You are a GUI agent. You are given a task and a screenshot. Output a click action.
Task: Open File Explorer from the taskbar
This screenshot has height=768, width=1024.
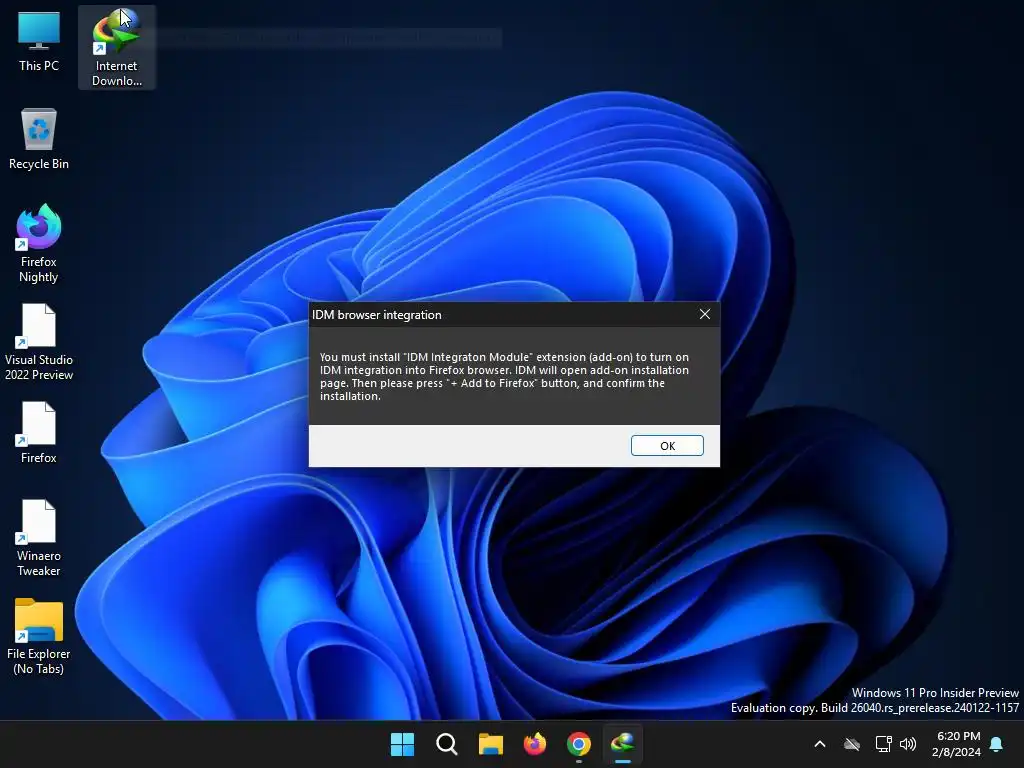pos(490,744)
